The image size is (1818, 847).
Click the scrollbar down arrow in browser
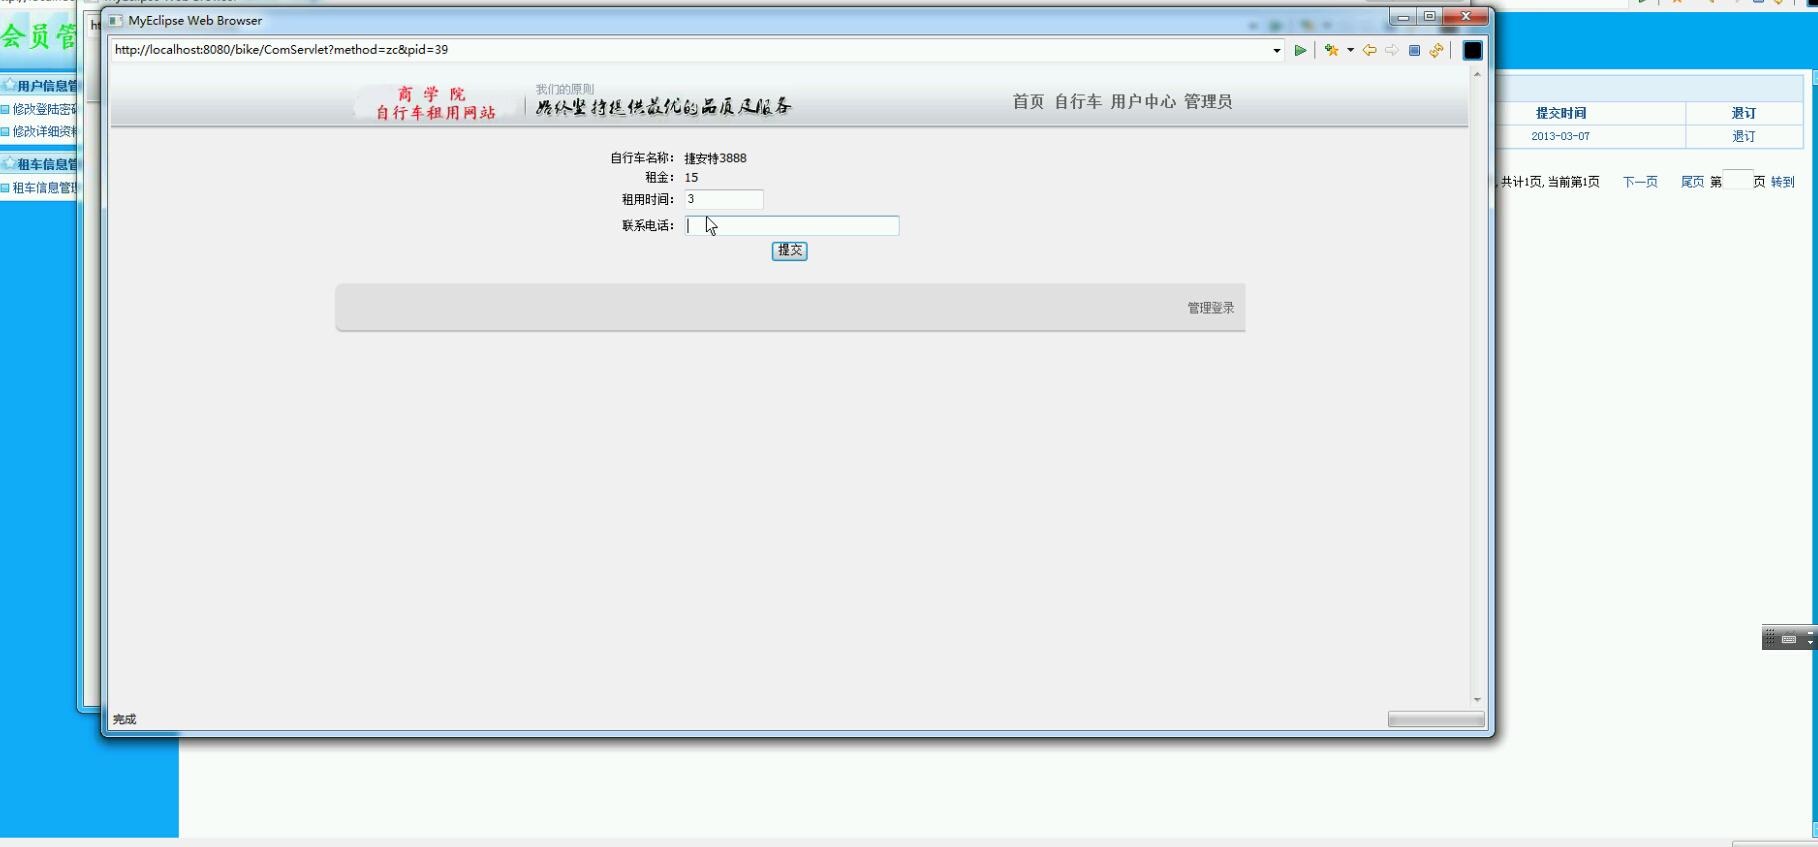[1477, 700]
